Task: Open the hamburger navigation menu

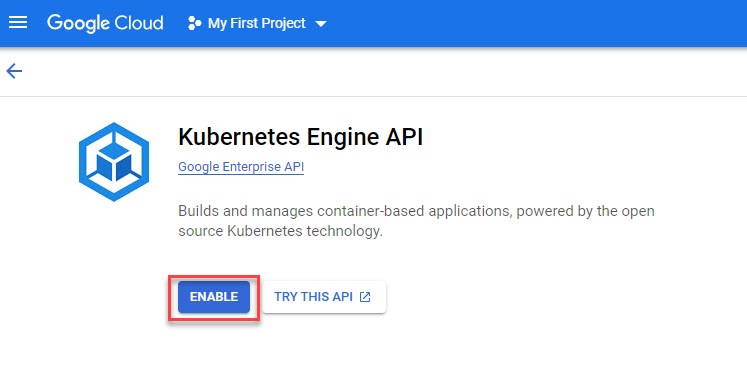Action: point(18,22)
